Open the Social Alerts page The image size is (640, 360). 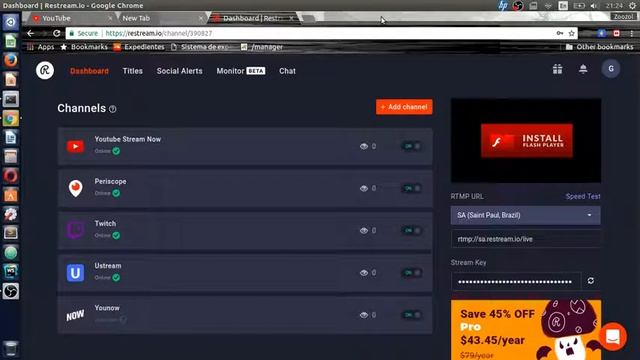pyautogui.click(x=180, y=71)
